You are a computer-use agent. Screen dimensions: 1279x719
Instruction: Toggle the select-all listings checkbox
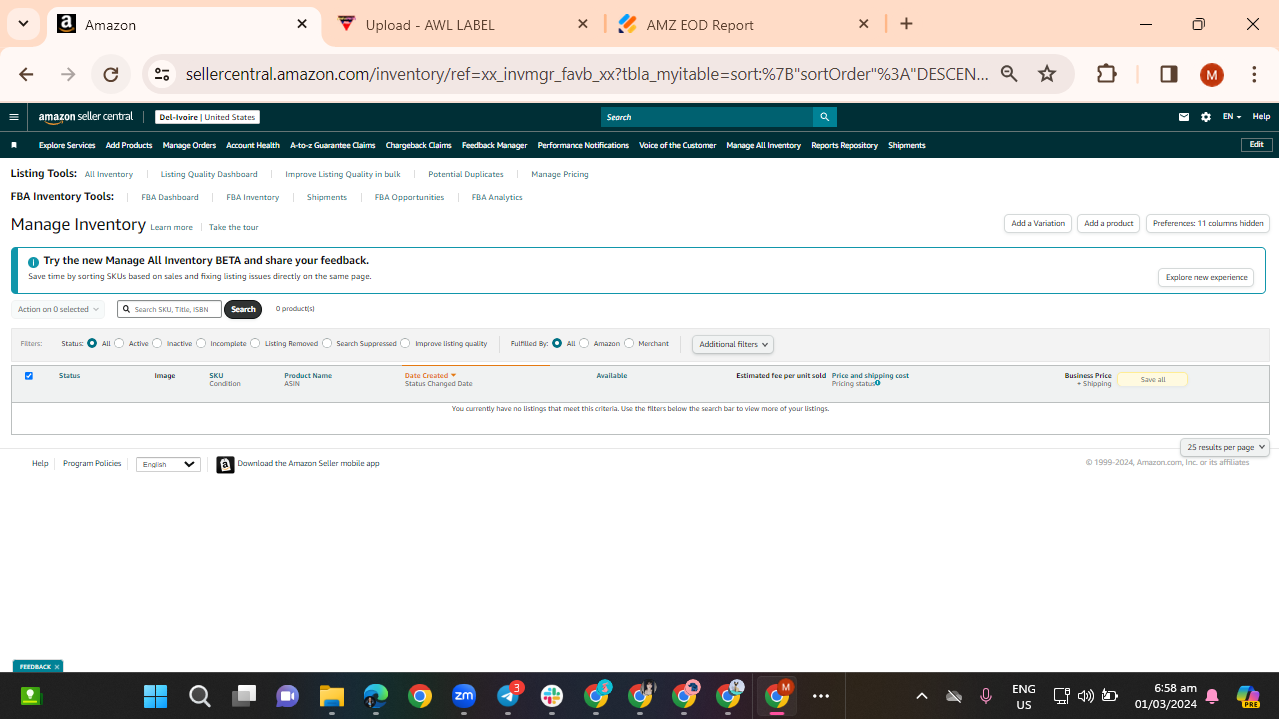pyautogui.click(x=29, y=376)
